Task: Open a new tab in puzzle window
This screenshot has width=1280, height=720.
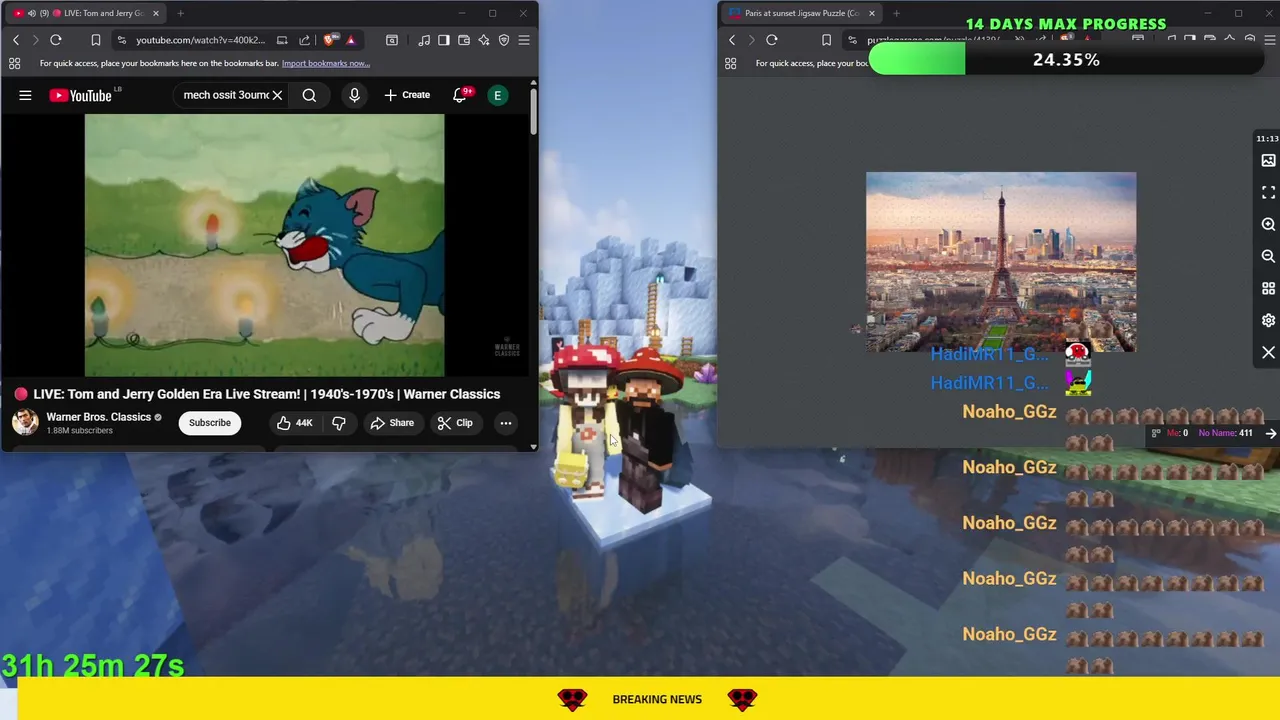Action: click(x=896, y=13)
